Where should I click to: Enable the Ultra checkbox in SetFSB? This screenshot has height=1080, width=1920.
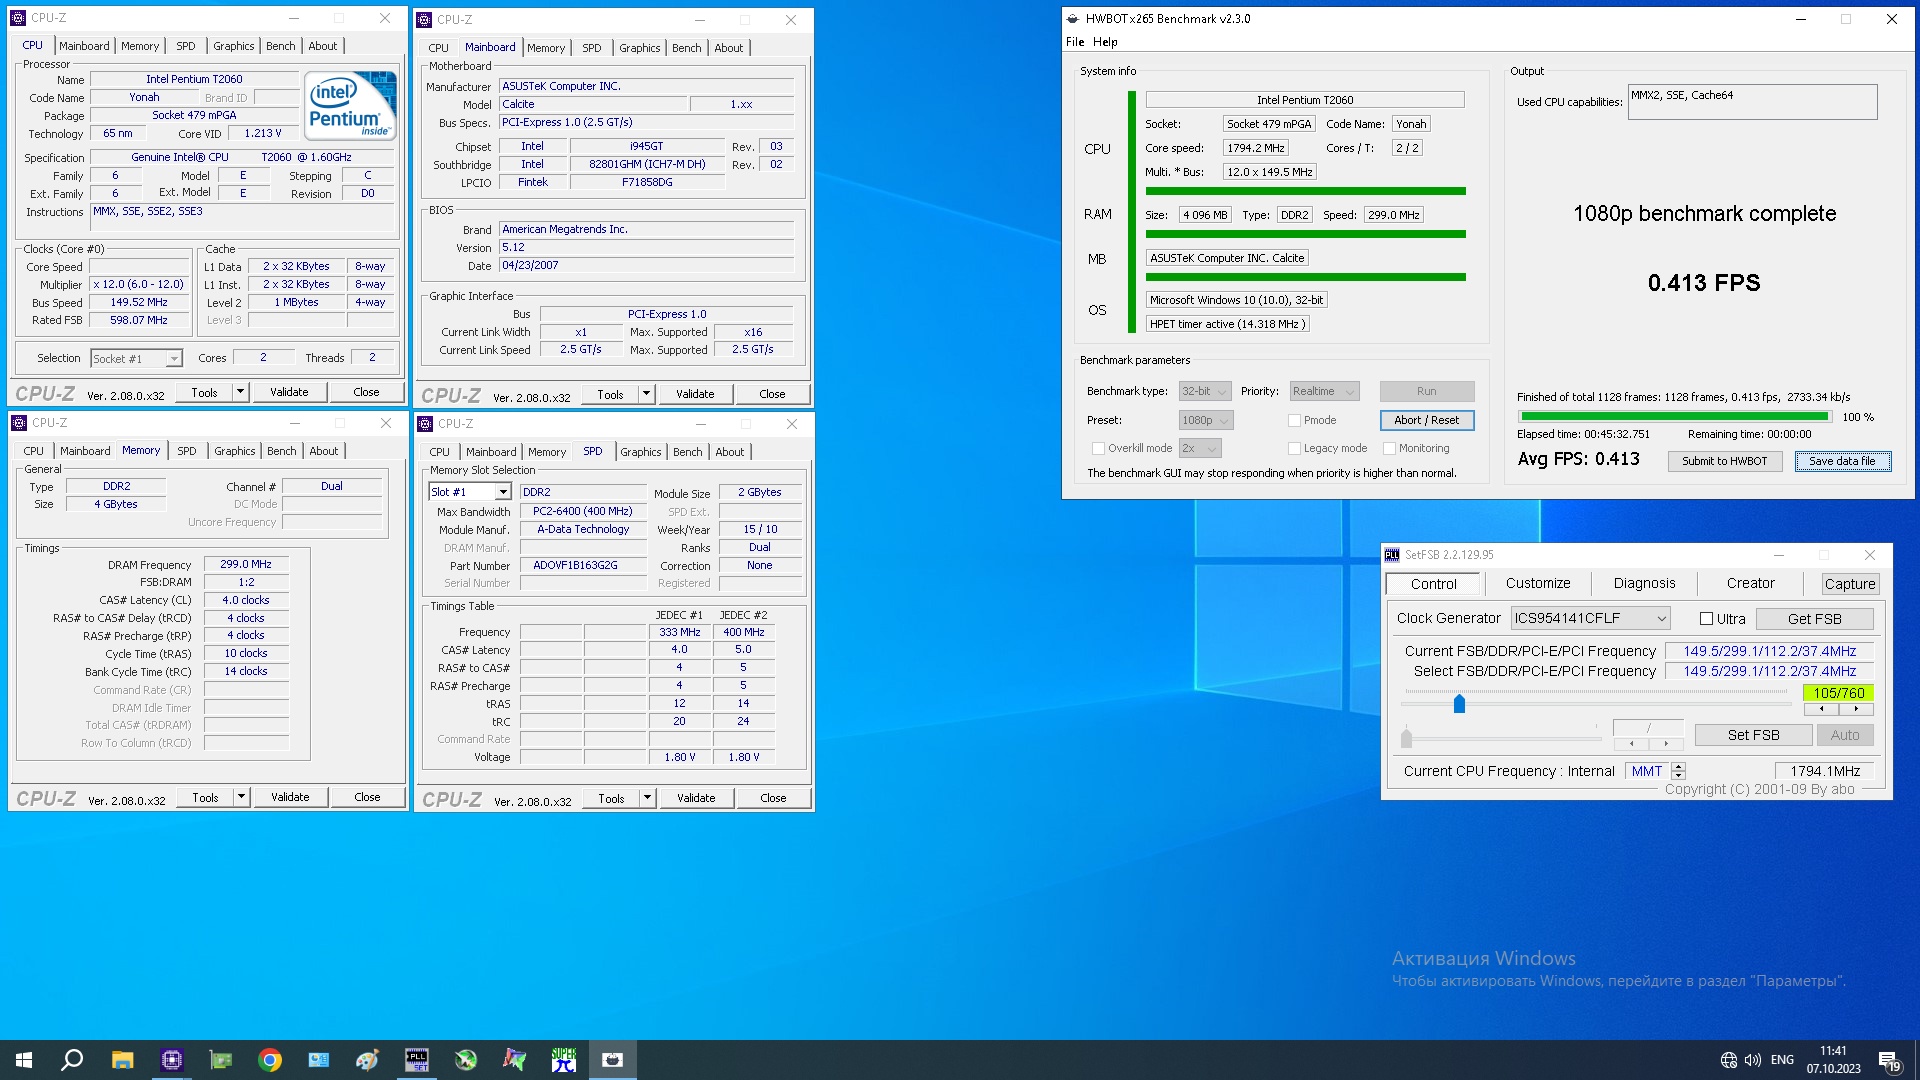1707,619
